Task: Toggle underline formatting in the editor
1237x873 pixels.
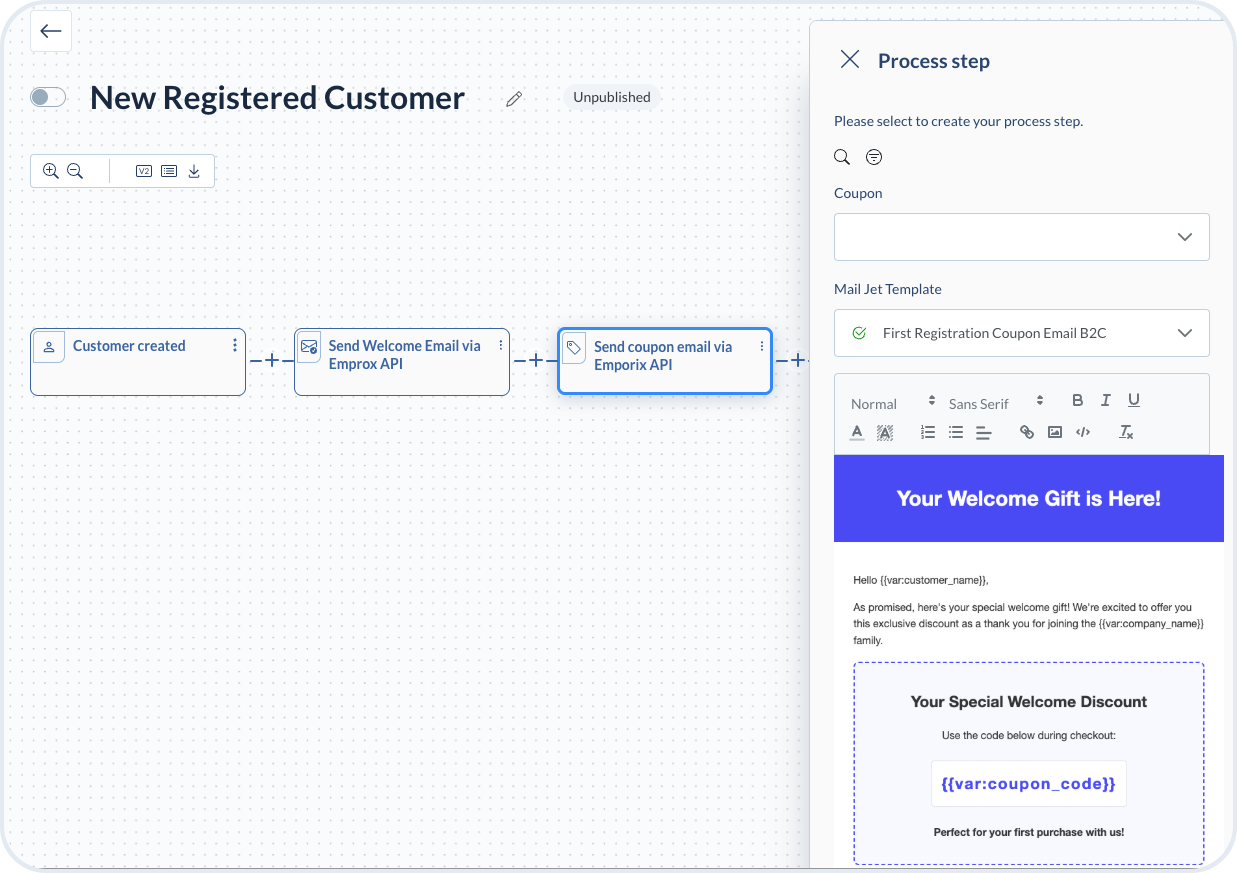Action: [1133, 400]
